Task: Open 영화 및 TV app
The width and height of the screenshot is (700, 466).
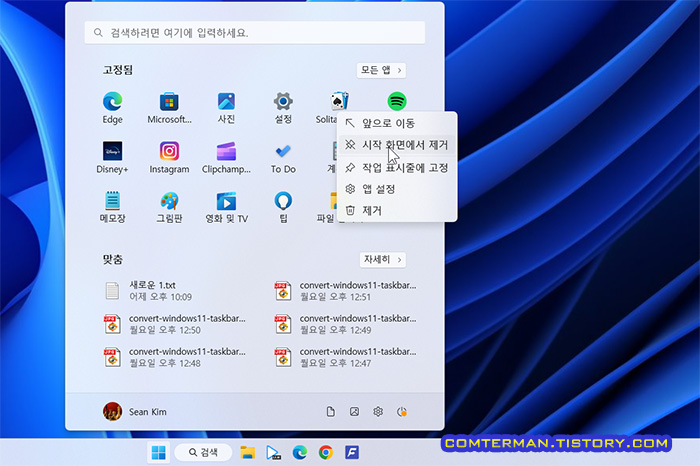Action: [226, 207]
